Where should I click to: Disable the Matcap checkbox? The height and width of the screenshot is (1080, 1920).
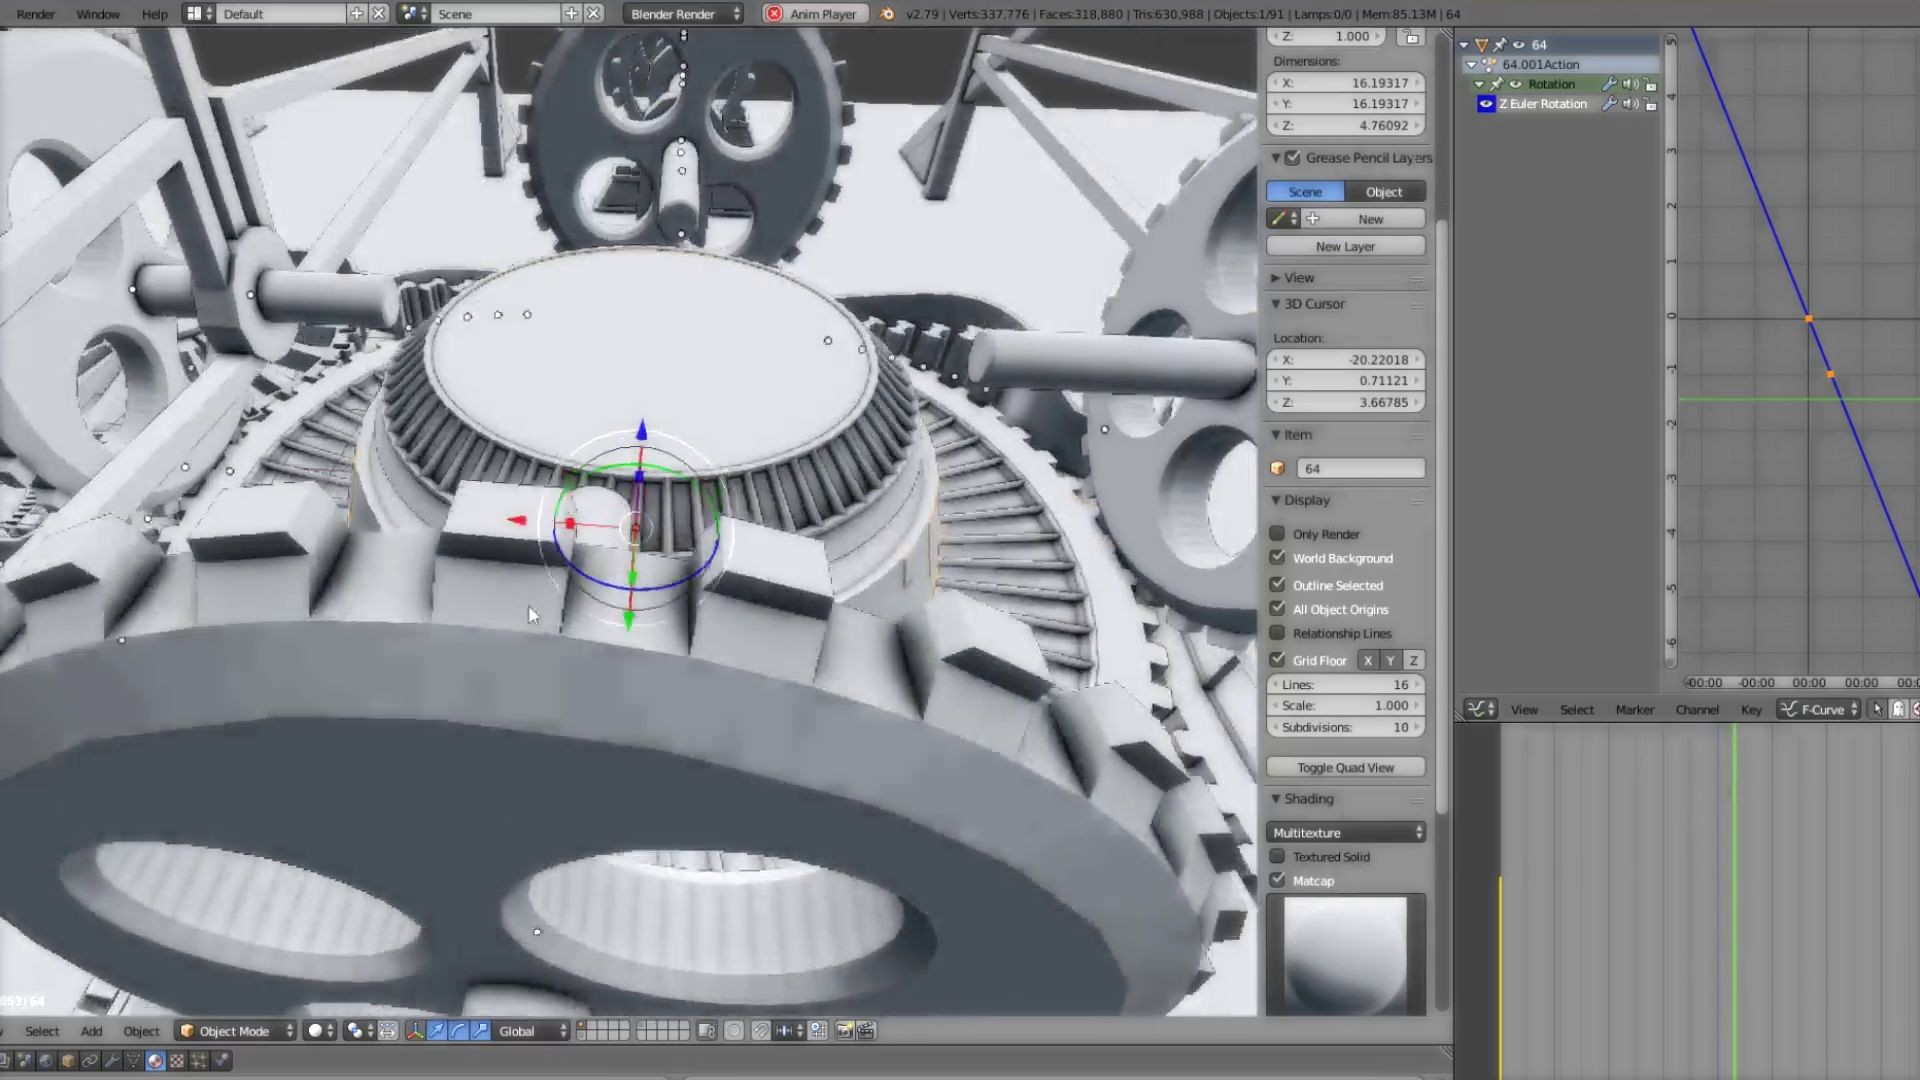coord(1278,880)
